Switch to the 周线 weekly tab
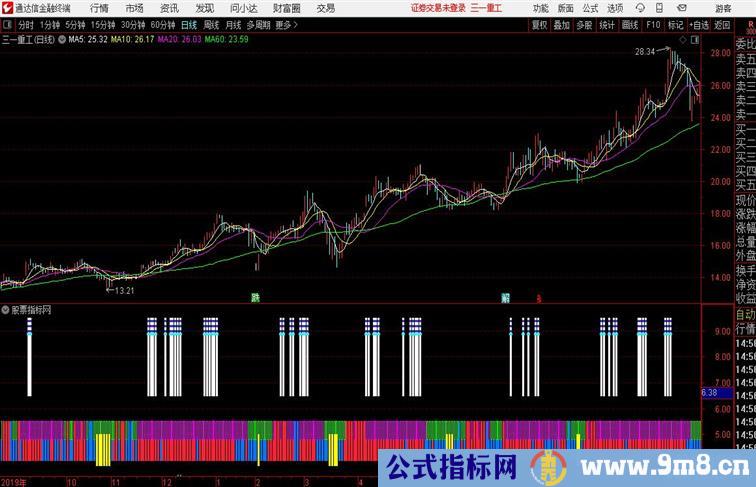The width and height of the screenshot is (756, 487). pyautogui.click(x=211, y=25)
